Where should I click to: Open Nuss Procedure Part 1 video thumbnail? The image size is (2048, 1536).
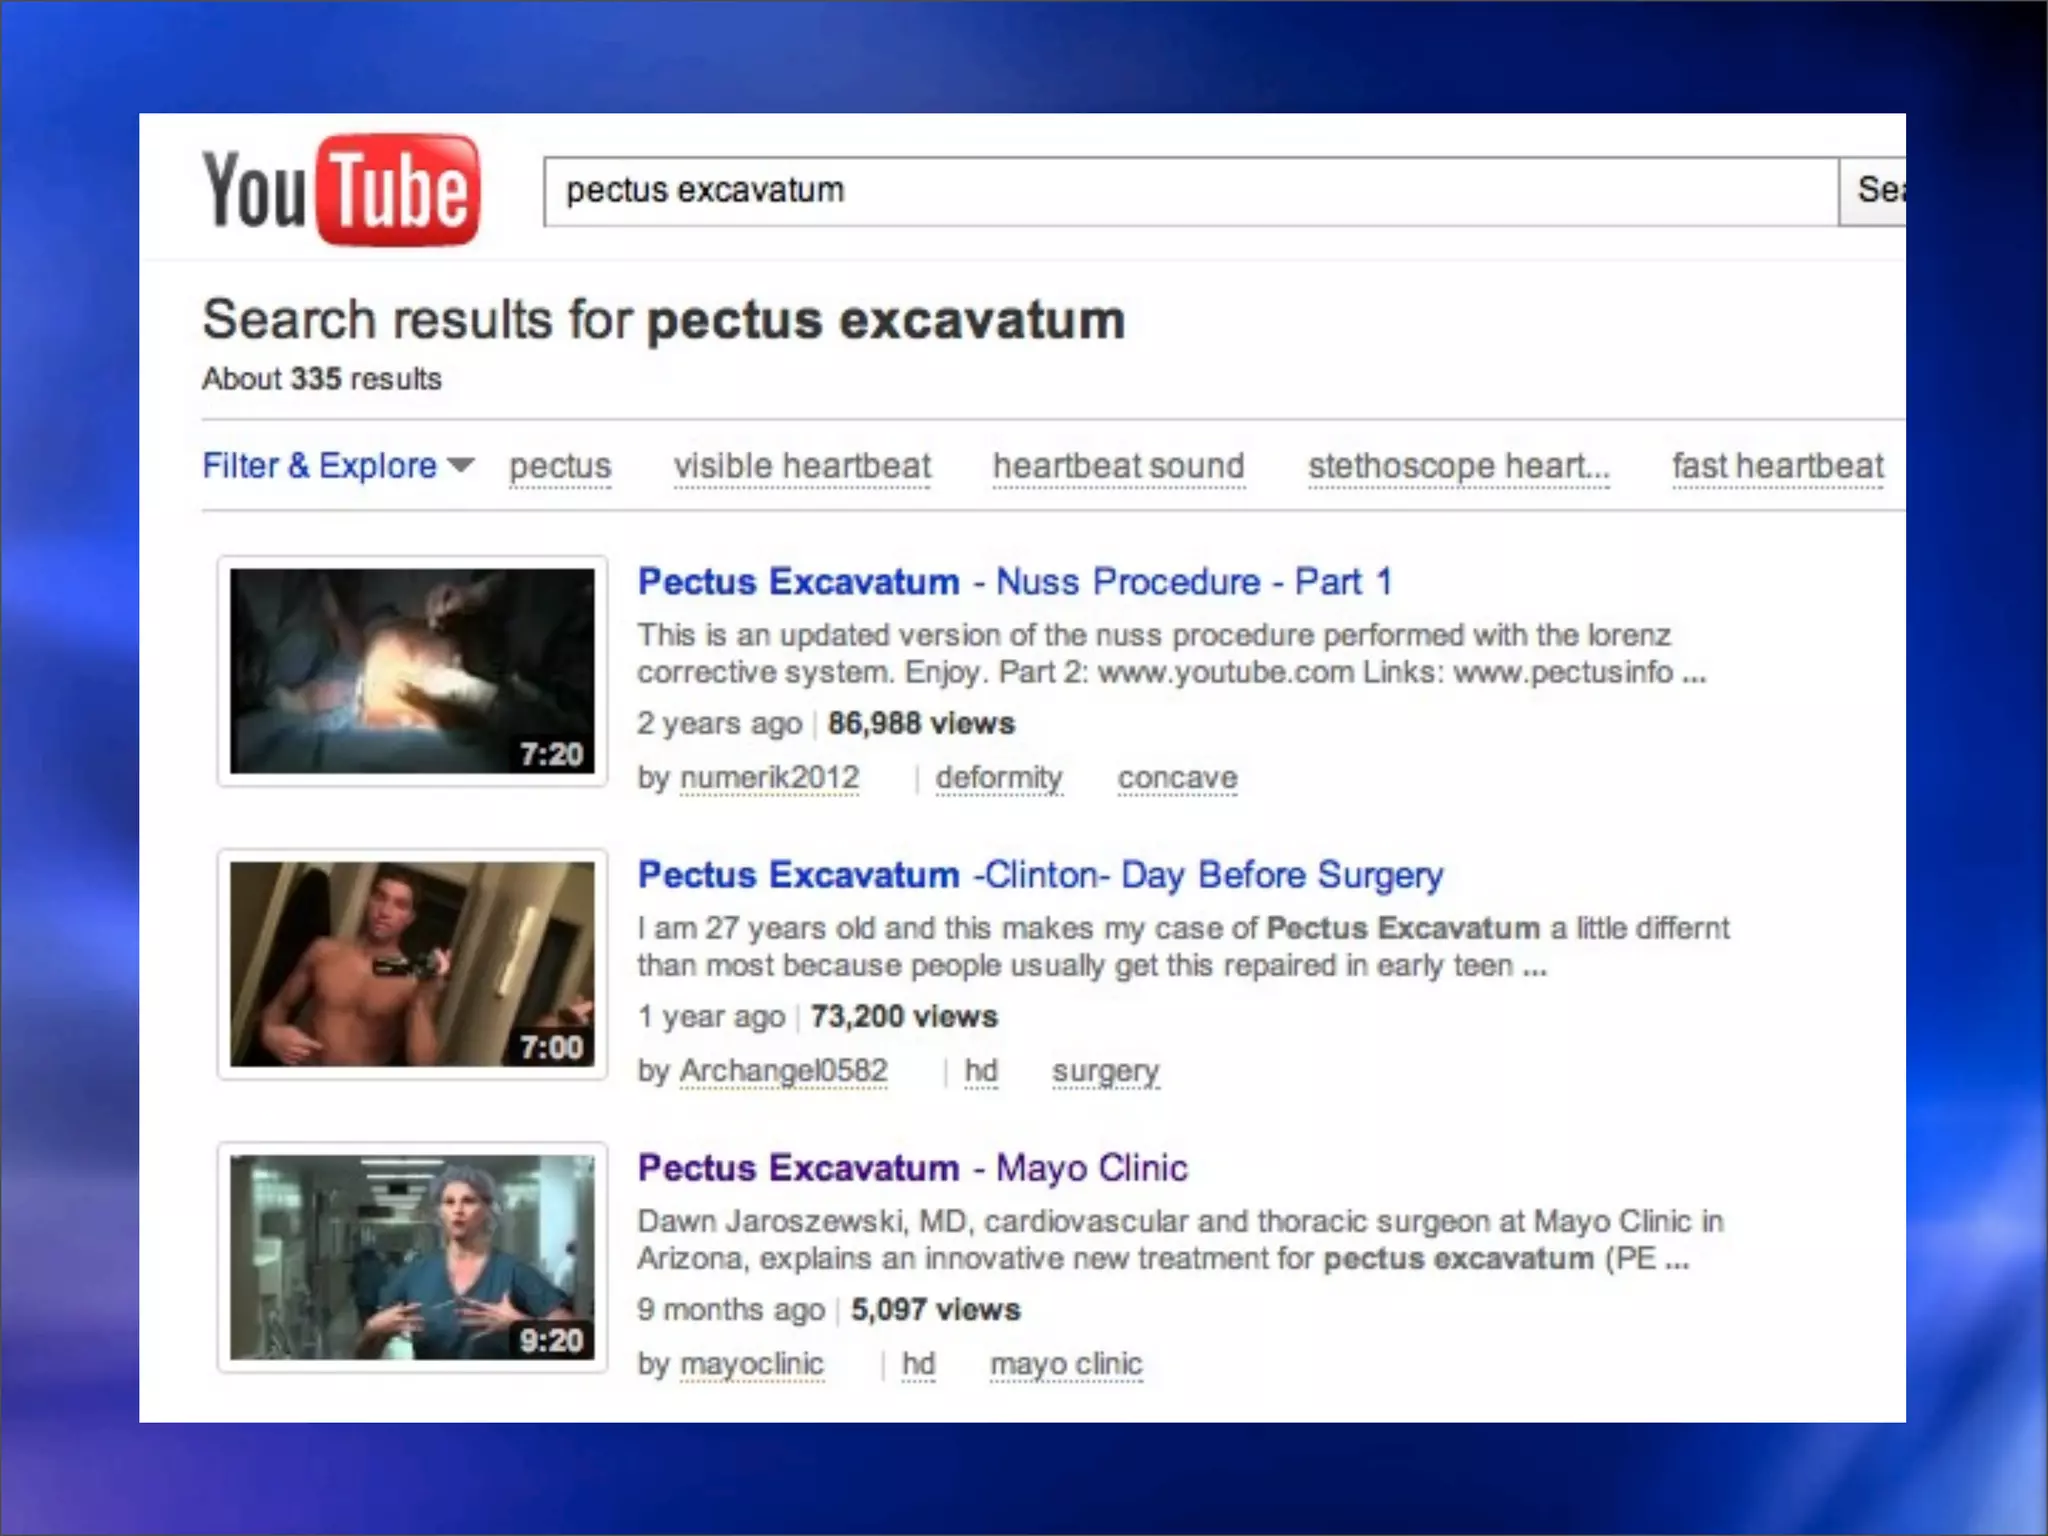pos(412,671)
